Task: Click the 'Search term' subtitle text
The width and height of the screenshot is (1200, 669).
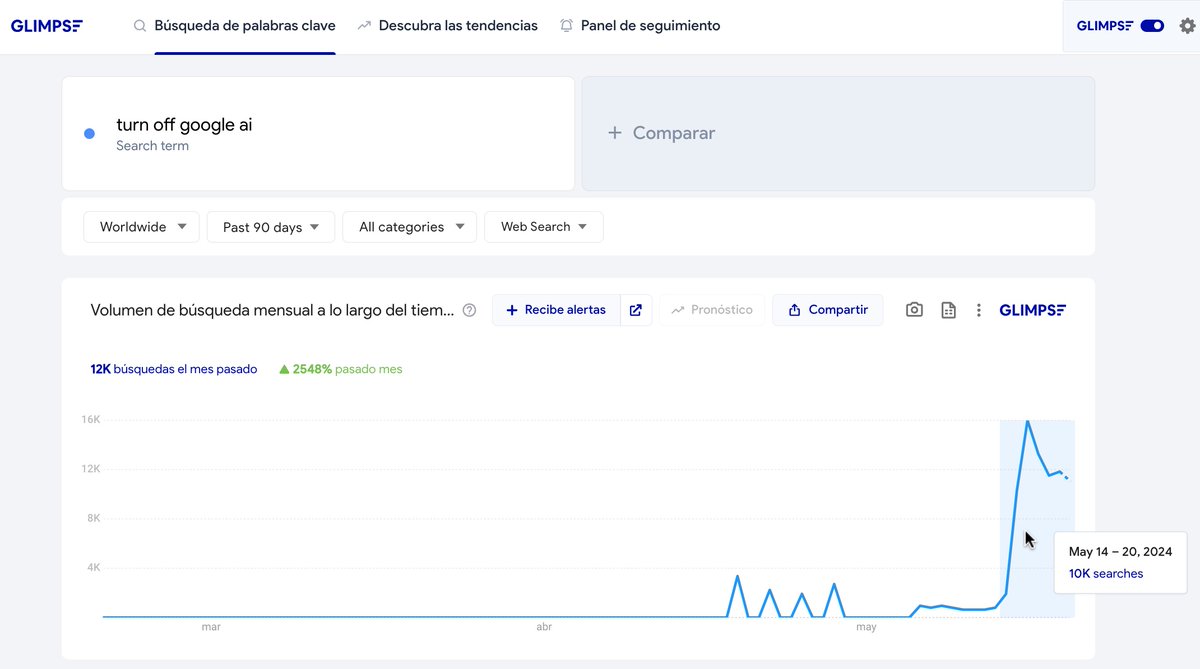Action: [x=152, y=146]
